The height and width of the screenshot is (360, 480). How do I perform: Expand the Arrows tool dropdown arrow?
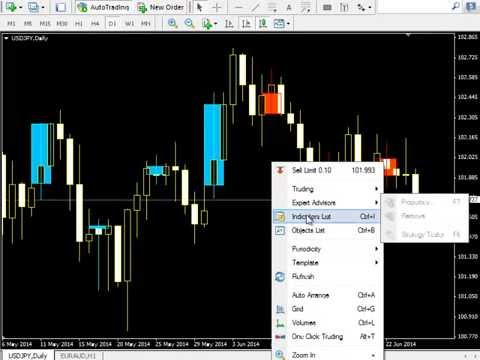coord(370,7)
